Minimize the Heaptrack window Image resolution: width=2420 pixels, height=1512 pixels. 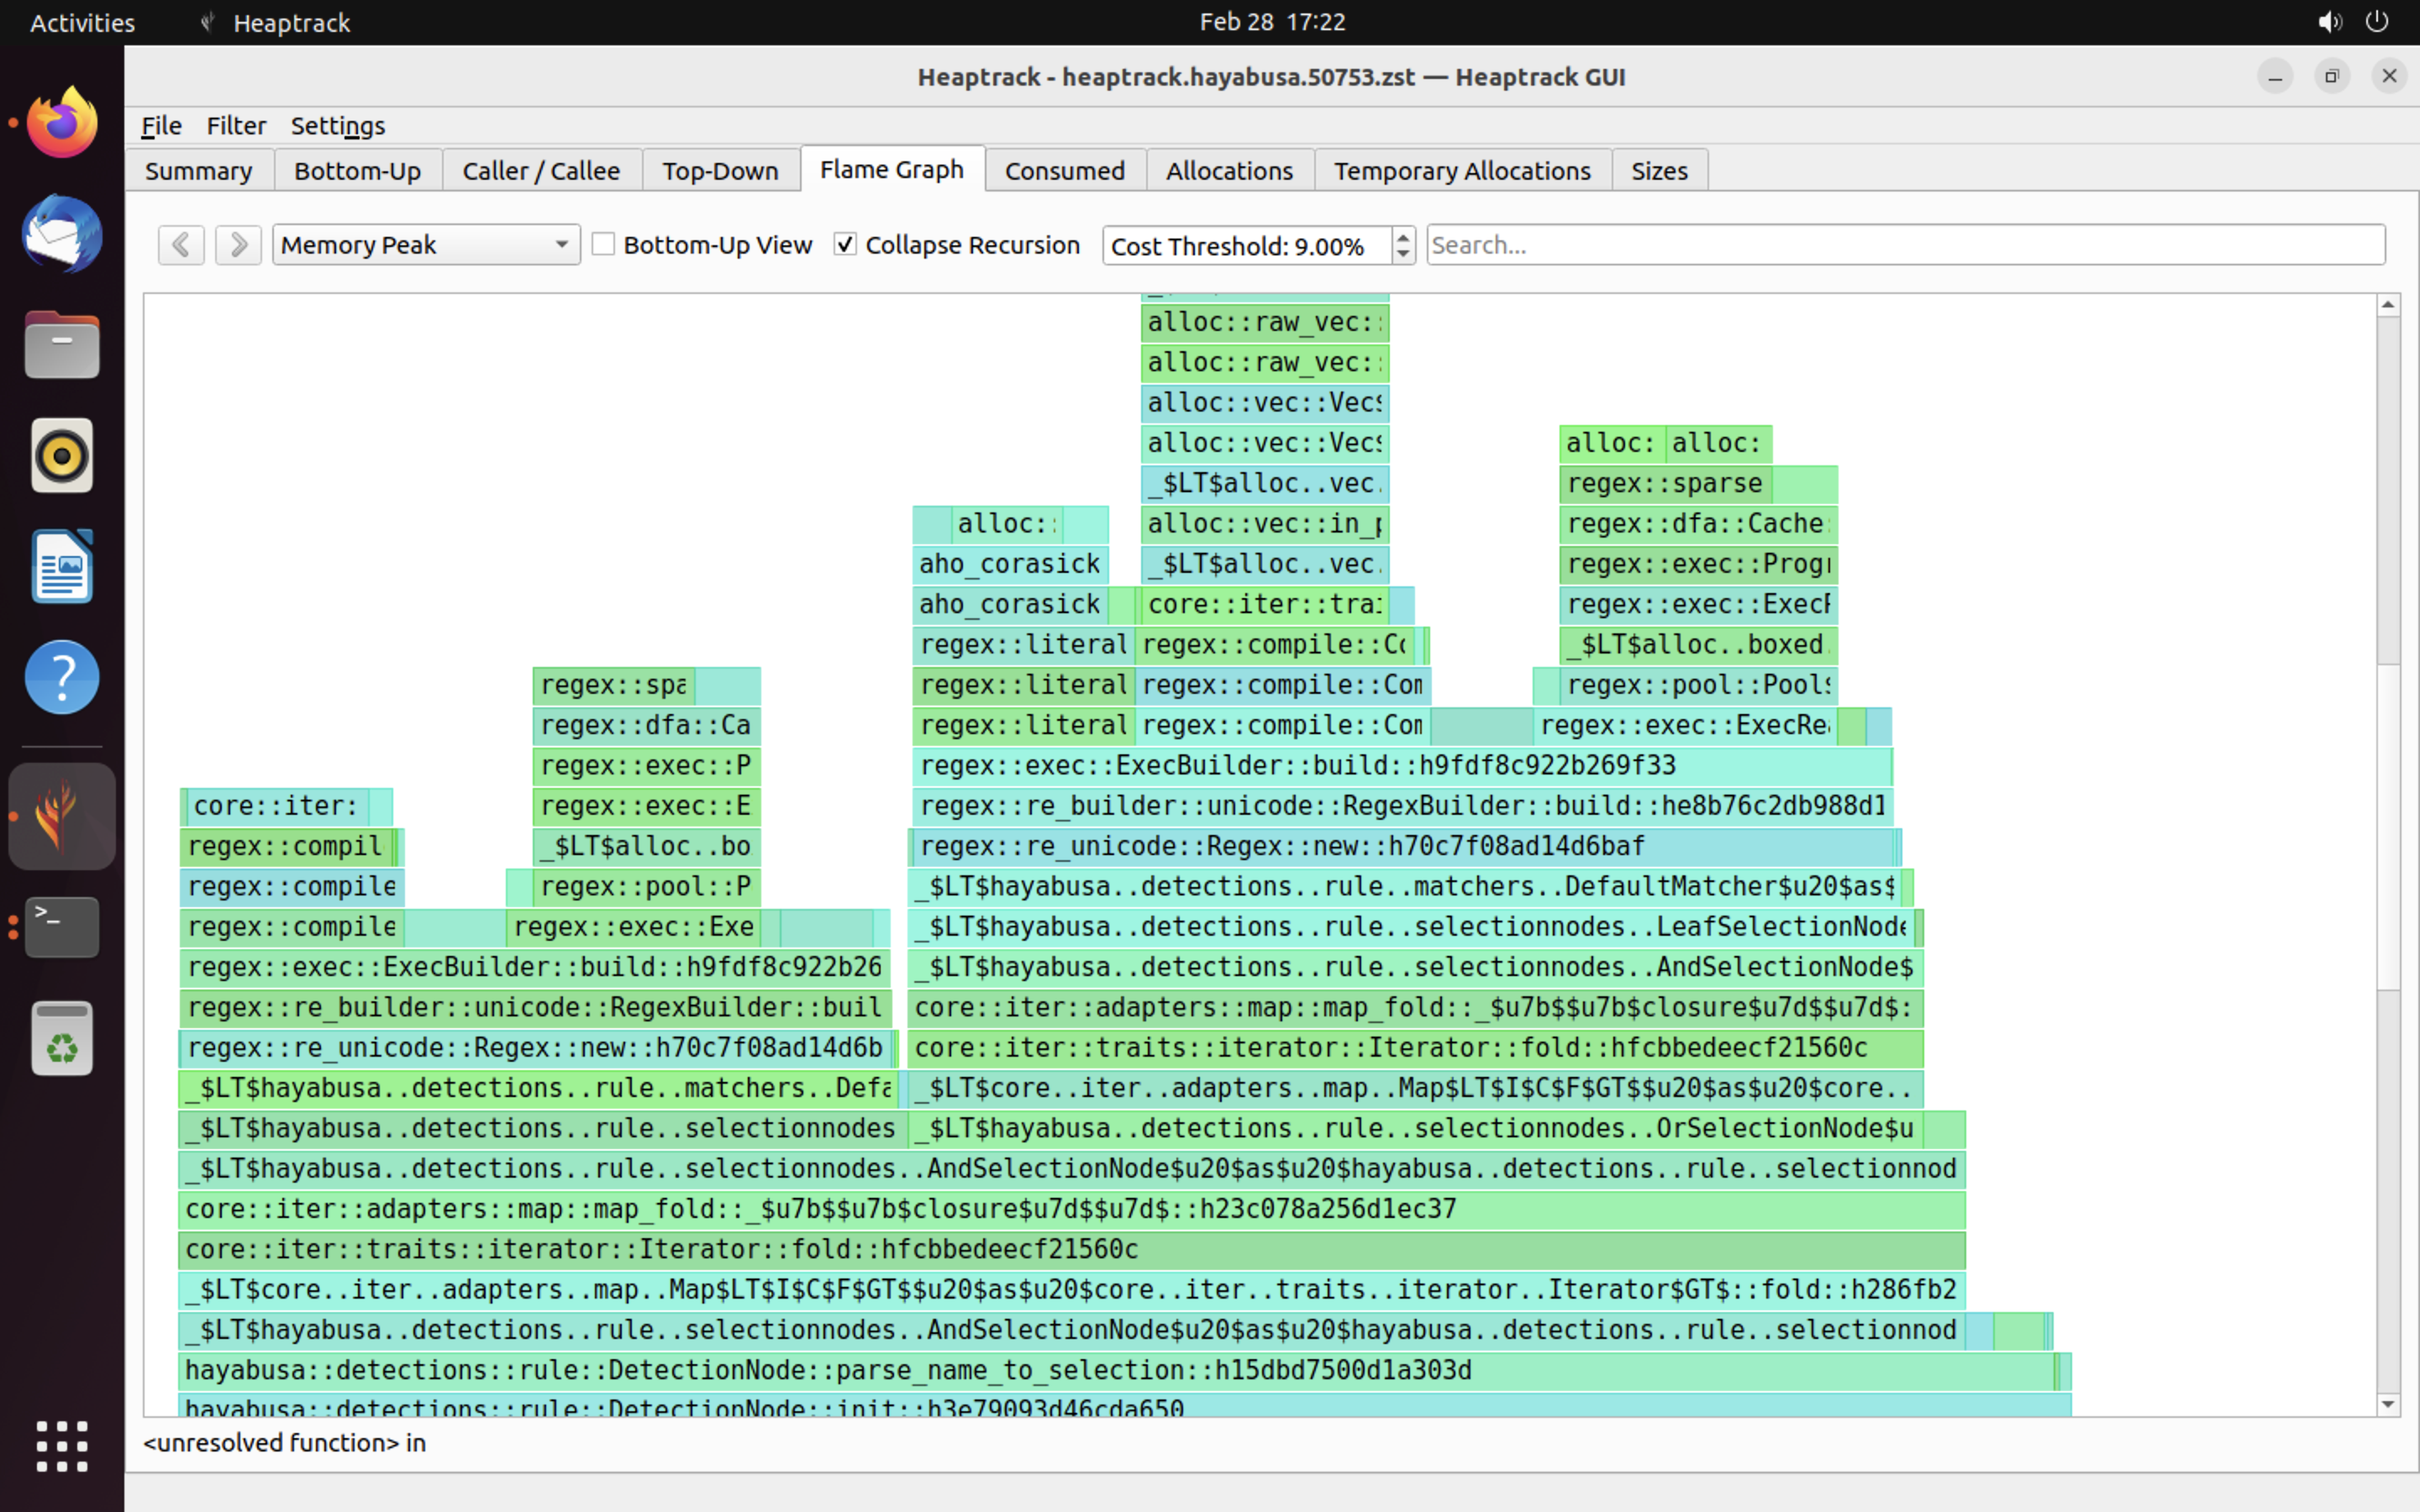tap(2275, 77)
